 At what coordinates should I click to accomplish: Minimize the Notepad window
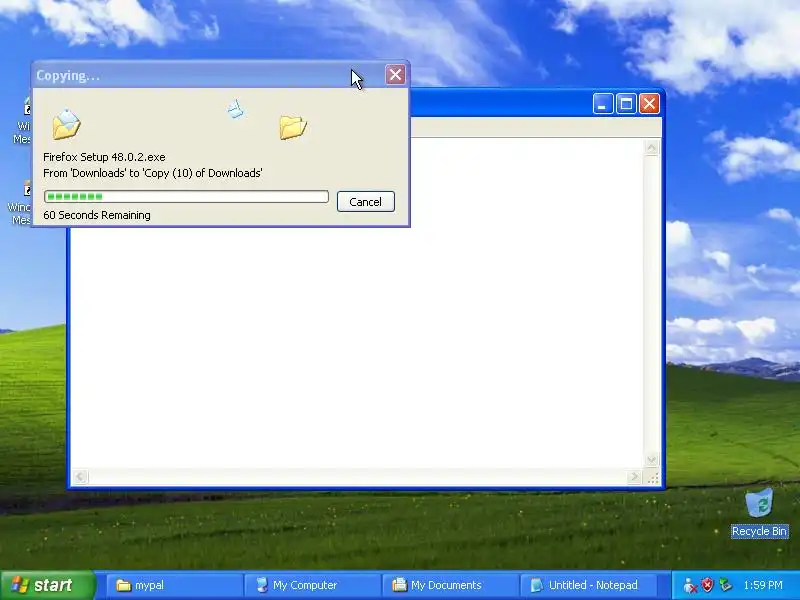tap(603, 104)
